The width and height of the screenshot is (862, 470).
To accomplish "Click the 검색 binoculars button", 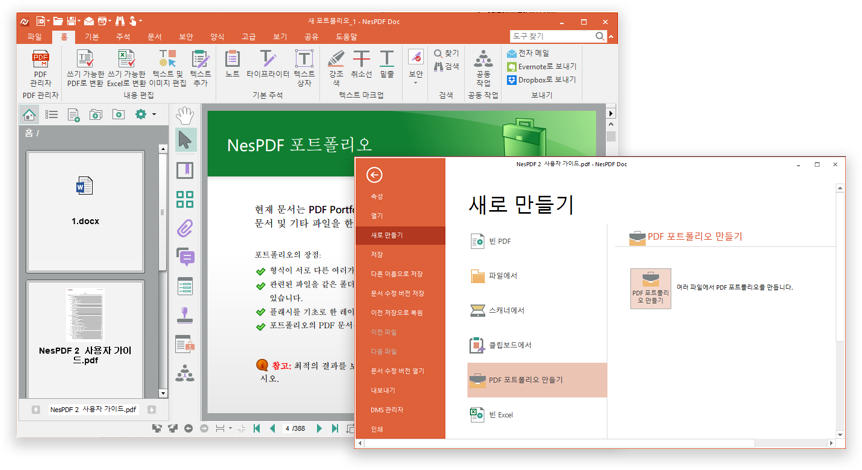I will pos(446,67).
